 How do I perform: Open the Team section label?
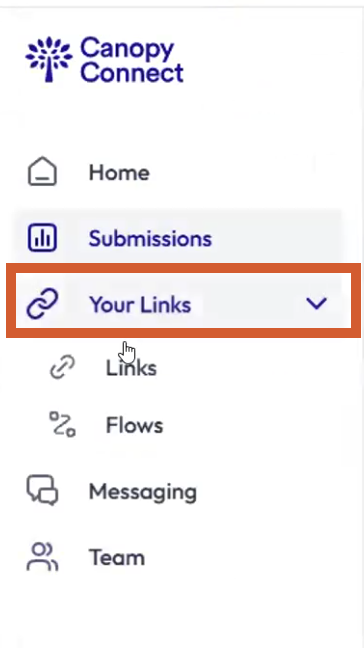point(117,558)
